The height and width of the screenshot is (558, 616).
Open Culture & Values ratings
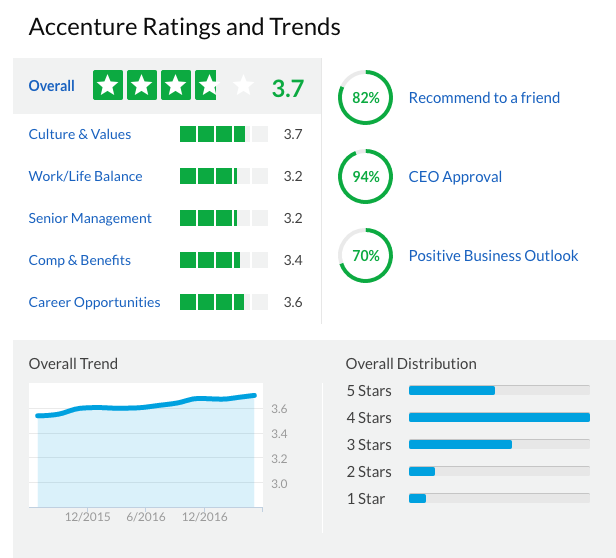point(80,134)
